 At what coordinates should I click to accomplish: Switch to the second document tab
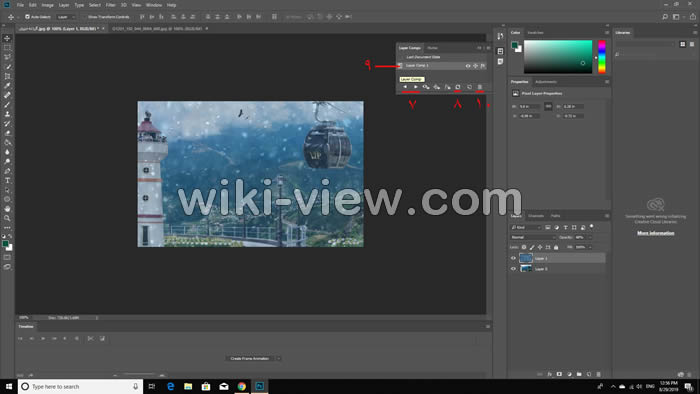pyautogui.click(x=157, y=29)
